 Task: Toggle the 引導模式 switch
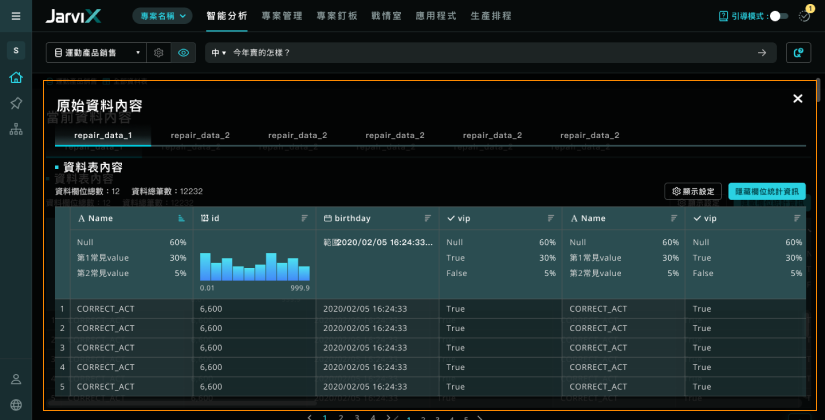click(x=779, y=16)
